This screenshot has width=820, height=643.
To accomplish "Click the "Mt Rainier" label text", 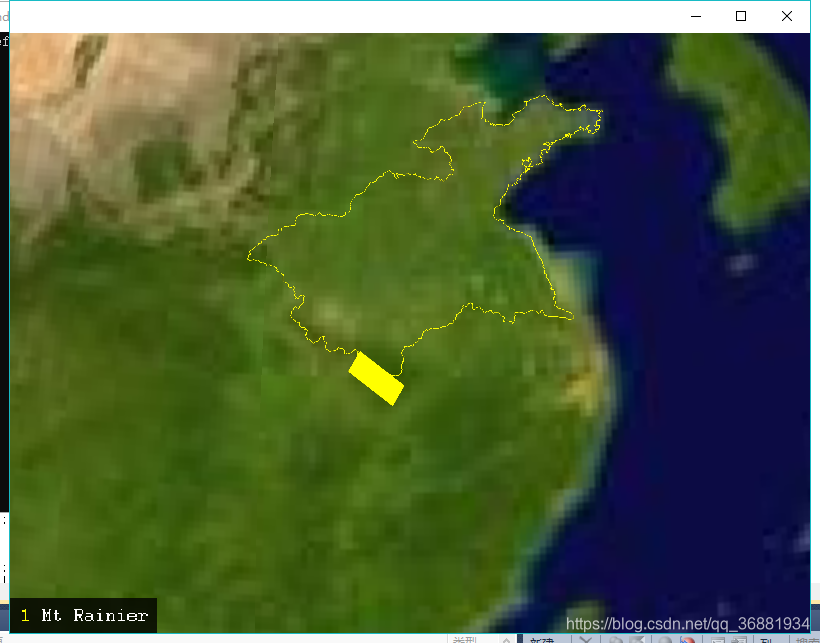I will pos(95,615).
